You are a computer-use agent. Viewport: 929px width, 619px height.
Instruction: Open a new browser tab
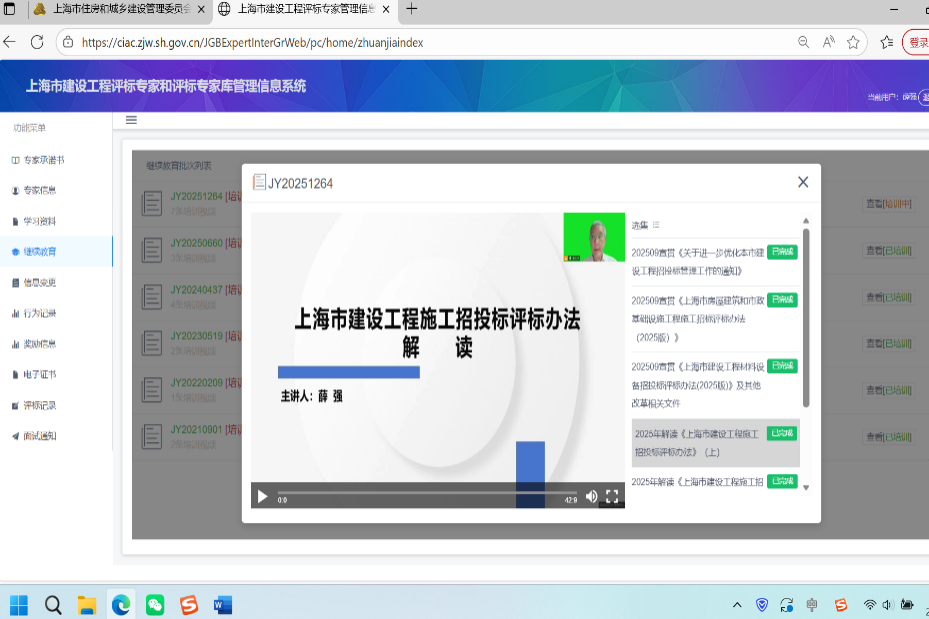click(412, 9)
